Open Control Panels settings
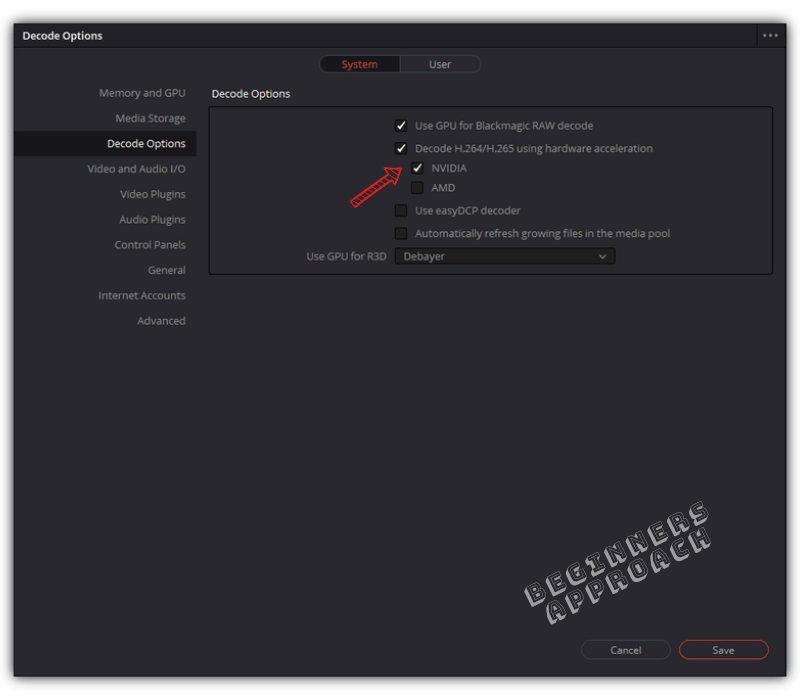The image size is (800, 700). point(152,244)
